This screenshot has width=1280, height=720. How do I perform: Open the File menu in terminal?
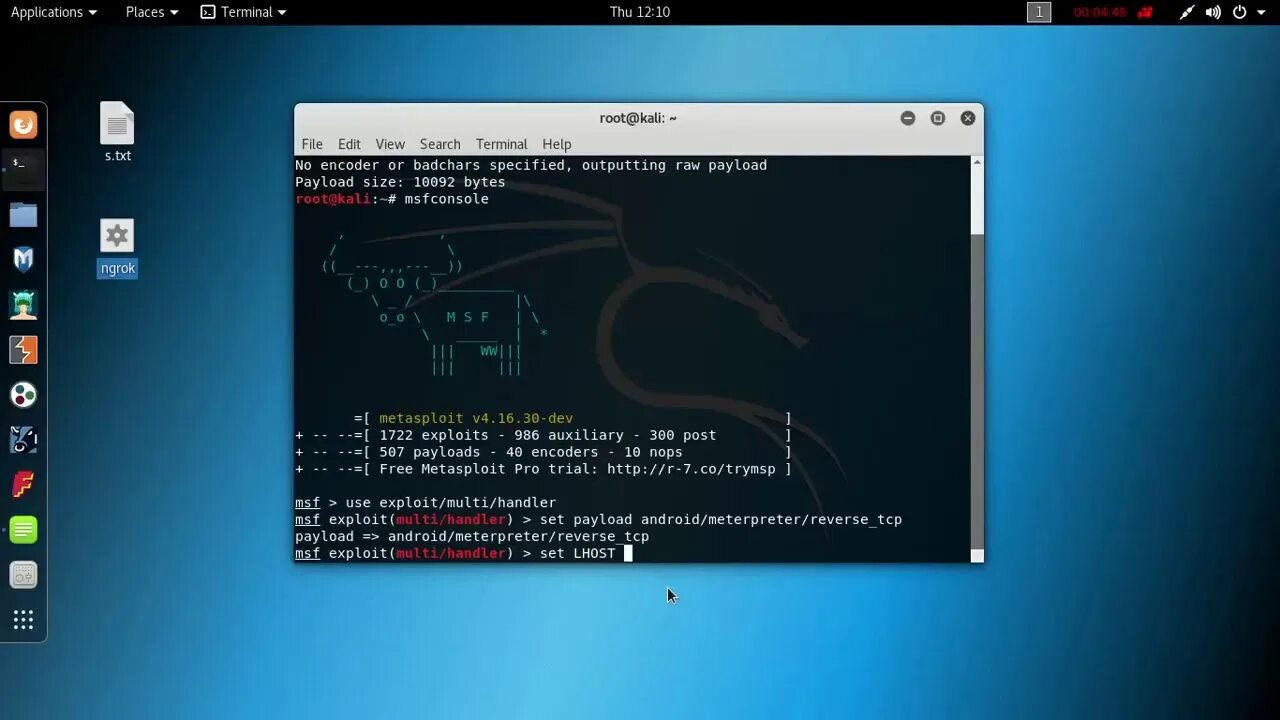(312, 144)
